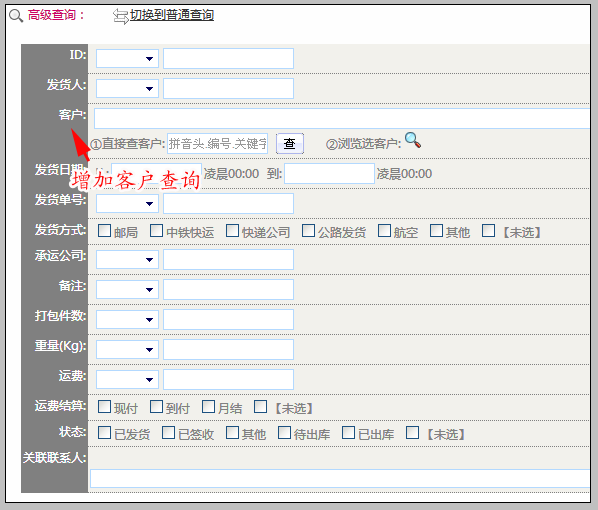Screen dimensions: 598x510
Task: Tick the 月结 settlement checkbox
Action: point(208,407)
